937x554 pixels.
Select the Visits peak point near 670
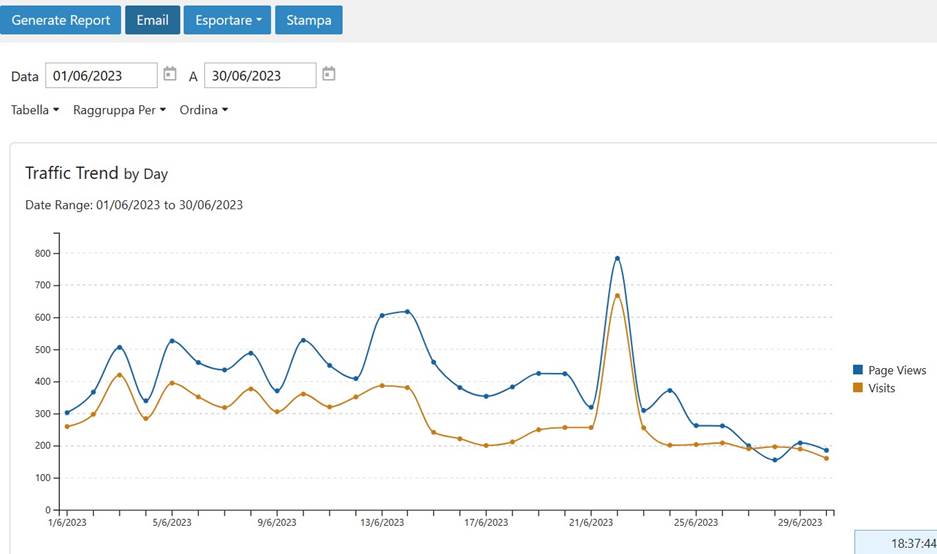tap(617, 295)
